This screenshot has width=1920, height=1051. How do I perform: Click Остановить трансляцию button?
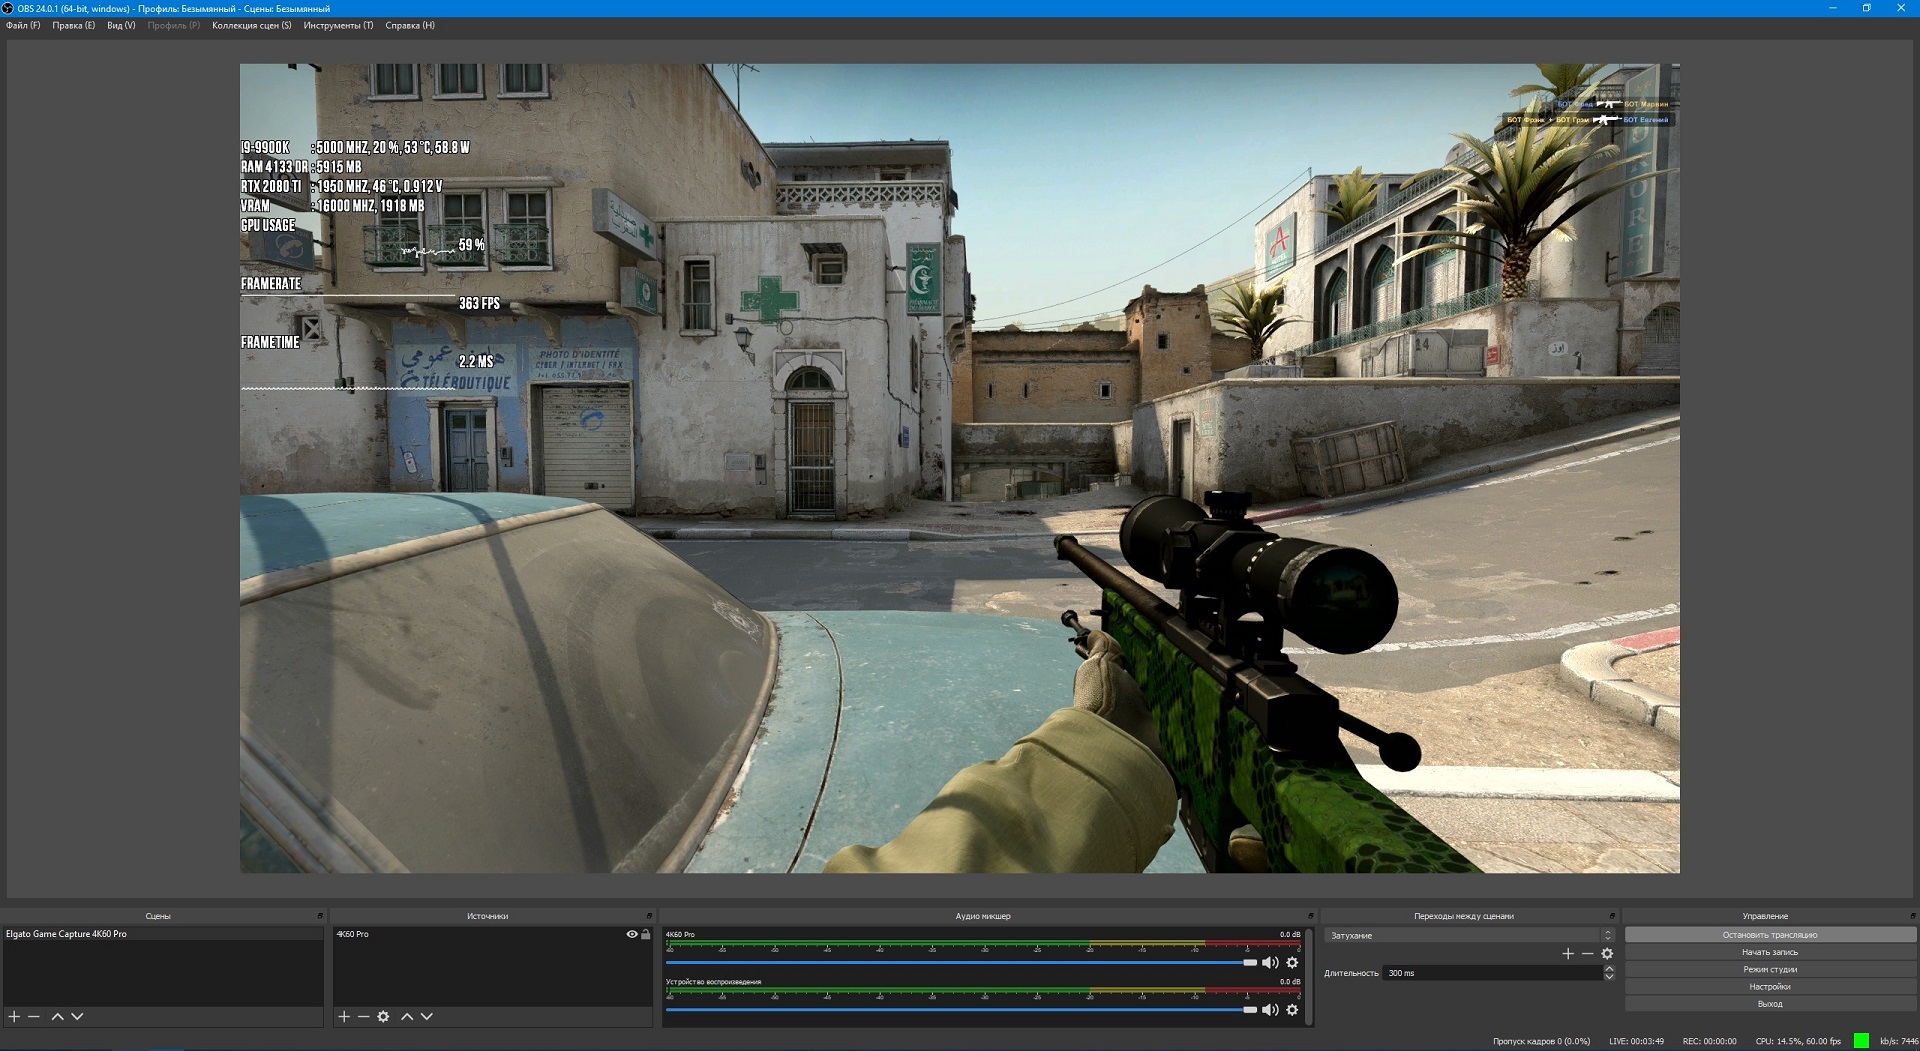coord(1770,935)
